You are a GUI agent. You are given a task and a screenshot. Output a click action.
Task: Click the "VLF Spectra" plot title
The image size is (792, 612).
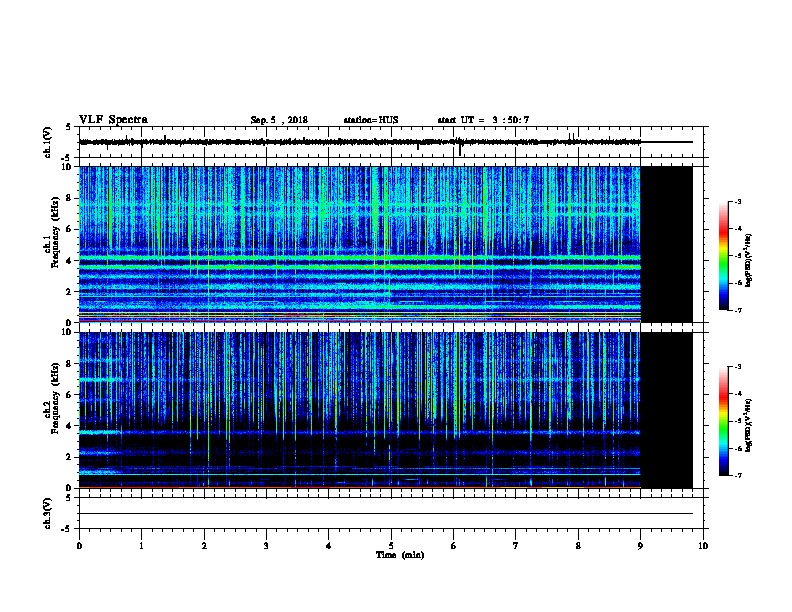pyautogui.click(x=113, y=120)
